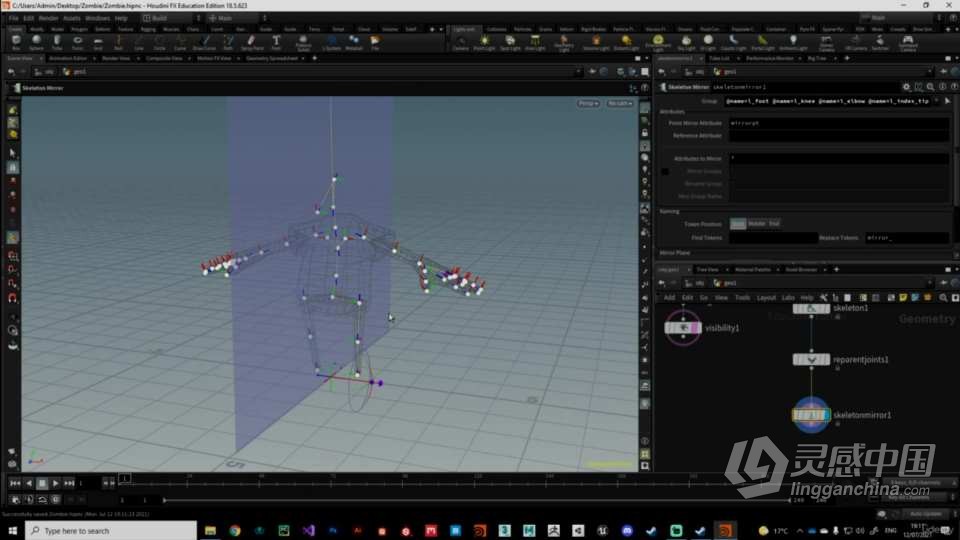Open the Render menu
The height and width of the screenshot is (540, 960).
click(48, 18)
